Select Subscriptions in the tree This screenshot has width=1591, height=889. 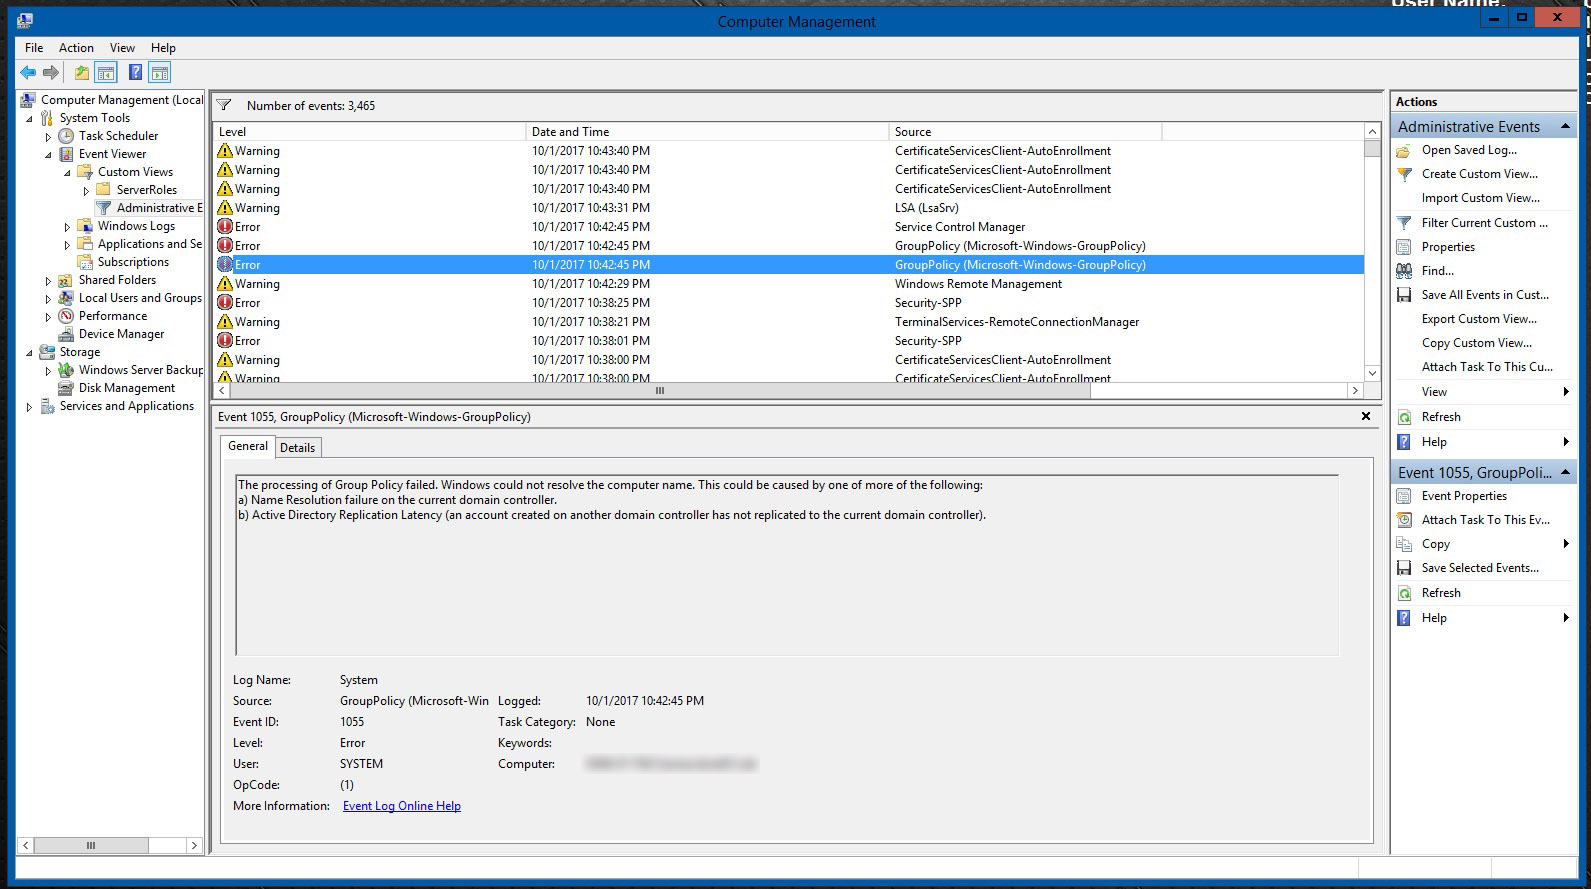133,262
